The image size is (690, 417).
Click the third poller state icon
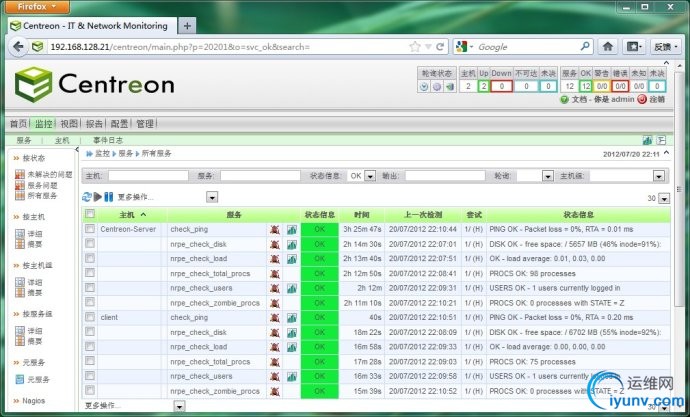coord(449,87)
